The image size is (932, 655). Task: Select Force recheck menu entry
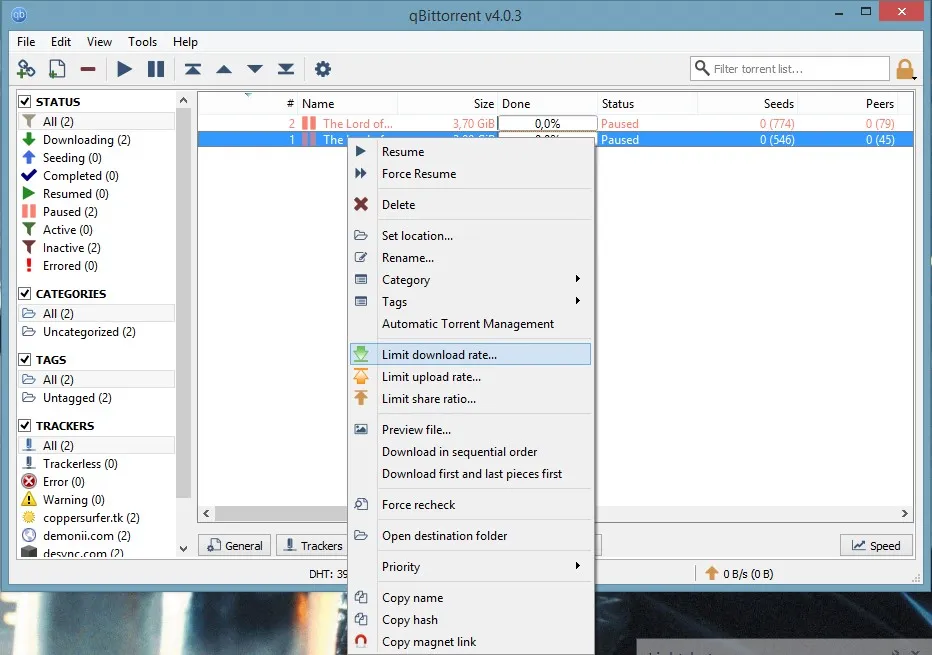click(x=471, y=504)
